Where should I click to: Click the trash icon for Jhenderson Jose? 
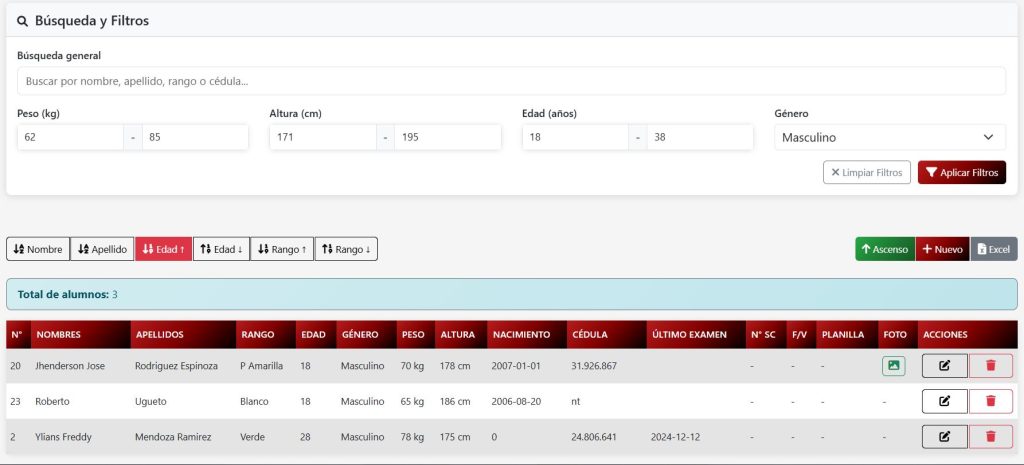990,366
